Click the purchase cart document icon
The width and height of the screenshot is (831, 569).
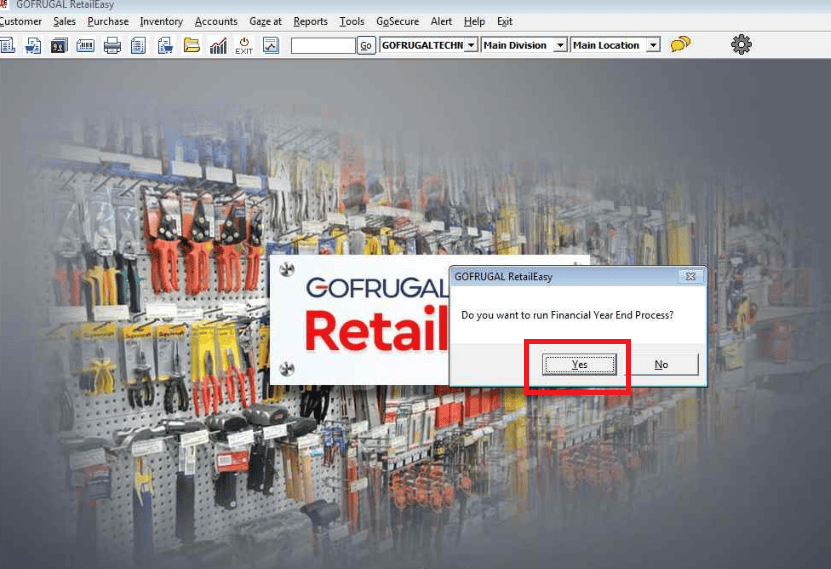[165, 46]
